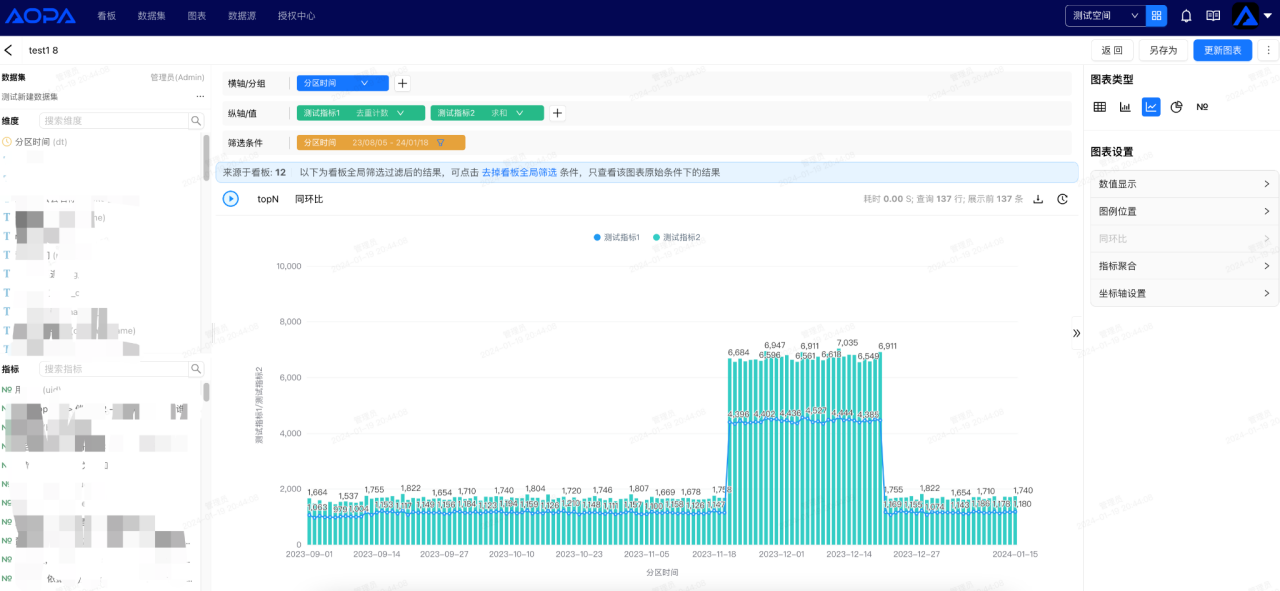
Task: Select the № number card chart type
Action: click(x=1202, y=107)
